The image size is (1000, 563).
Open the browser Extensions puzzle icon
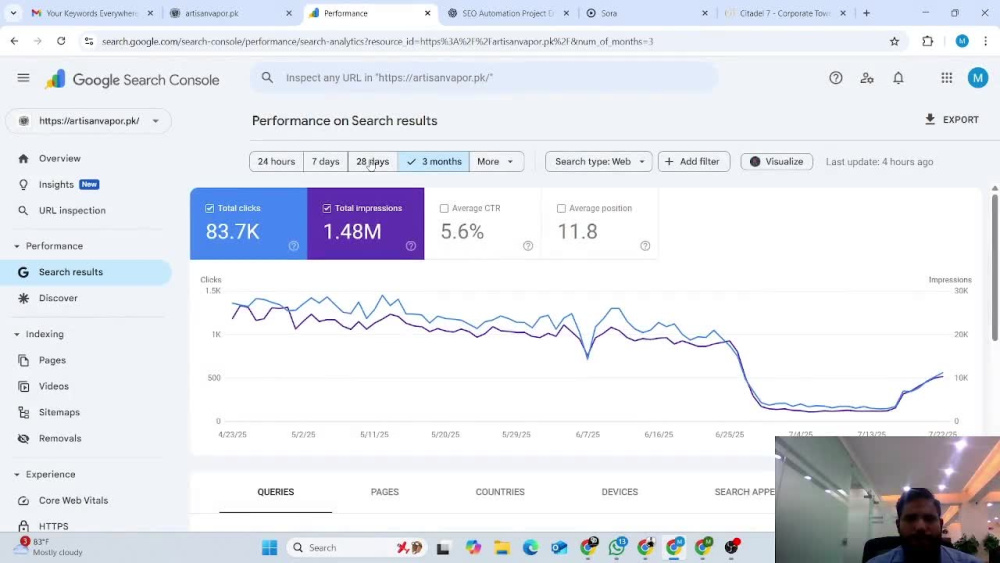pos(927,41)
